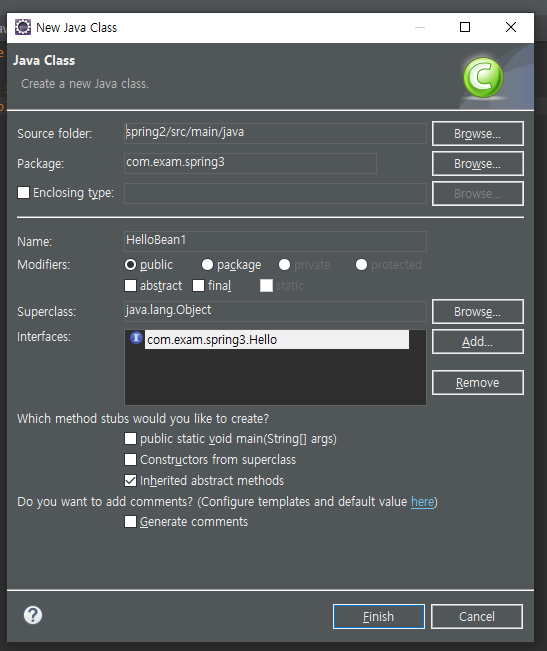Click the Source folder input field
This screenshot has height=651, width=547.
275,133
